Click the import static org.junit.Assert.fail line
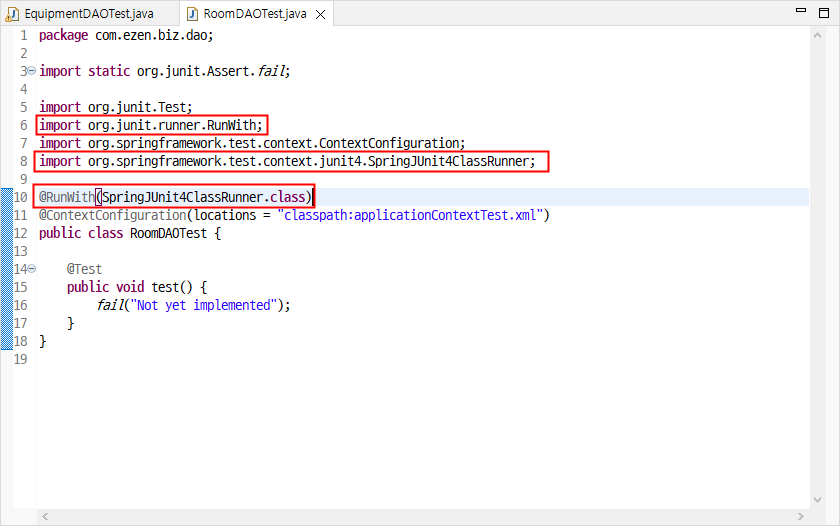The image size is (840, 526). [x=164, y=71]
